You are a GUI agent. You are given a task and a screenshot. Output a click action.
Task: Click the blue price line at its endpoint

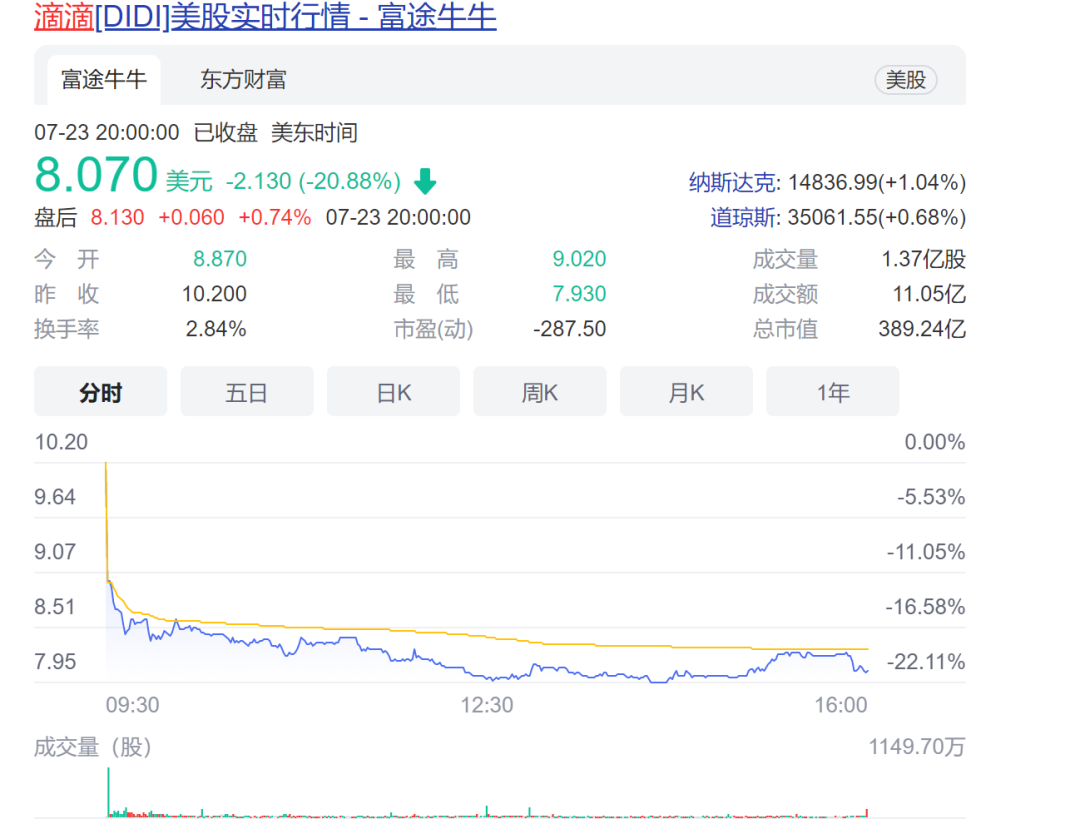866,670
